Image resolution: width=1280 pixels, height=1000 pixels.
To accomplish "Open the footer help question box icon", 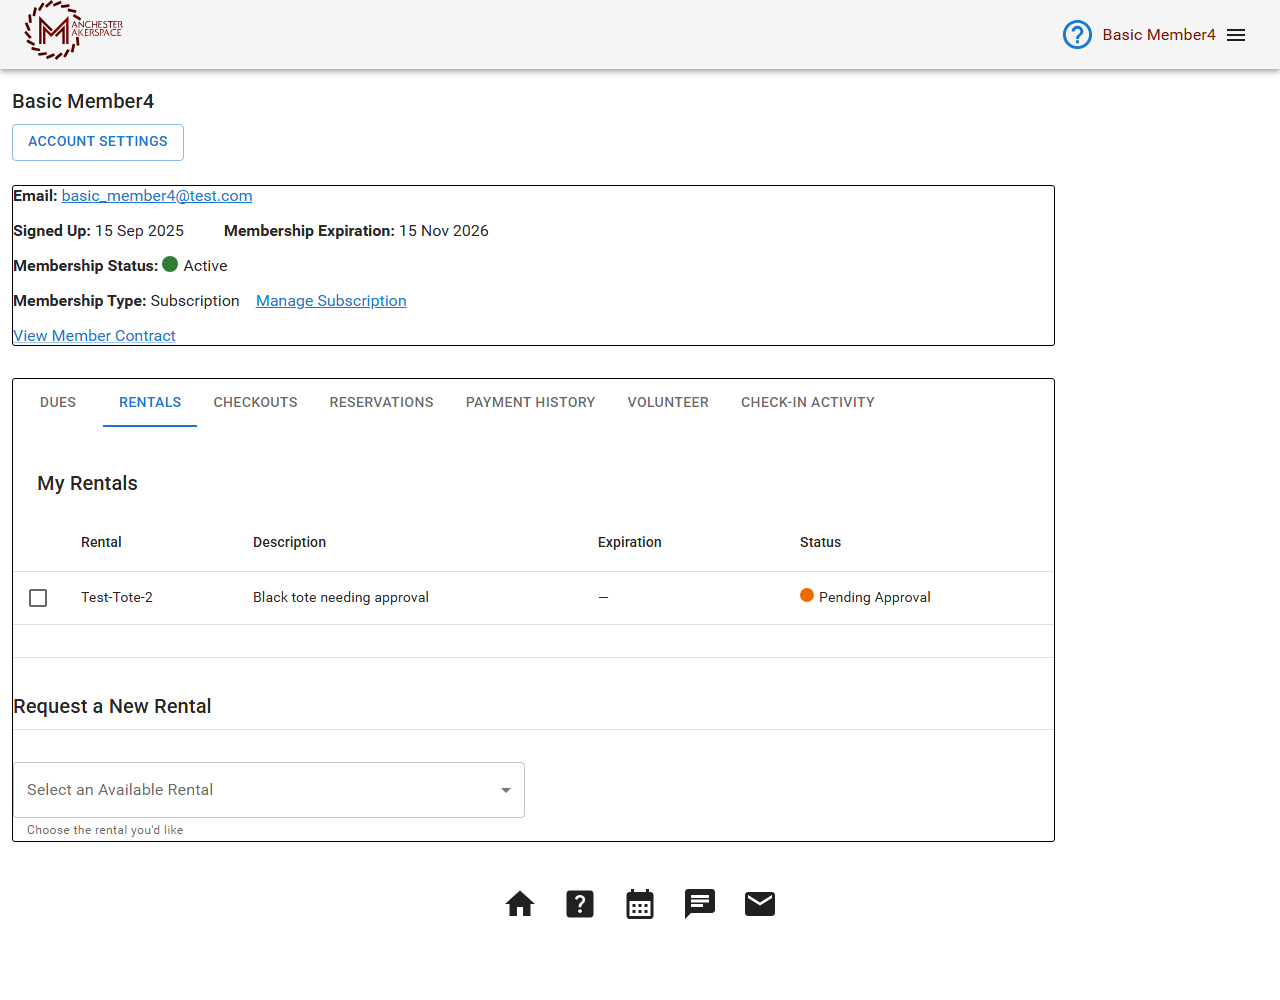I will click(x=580, y=904).
